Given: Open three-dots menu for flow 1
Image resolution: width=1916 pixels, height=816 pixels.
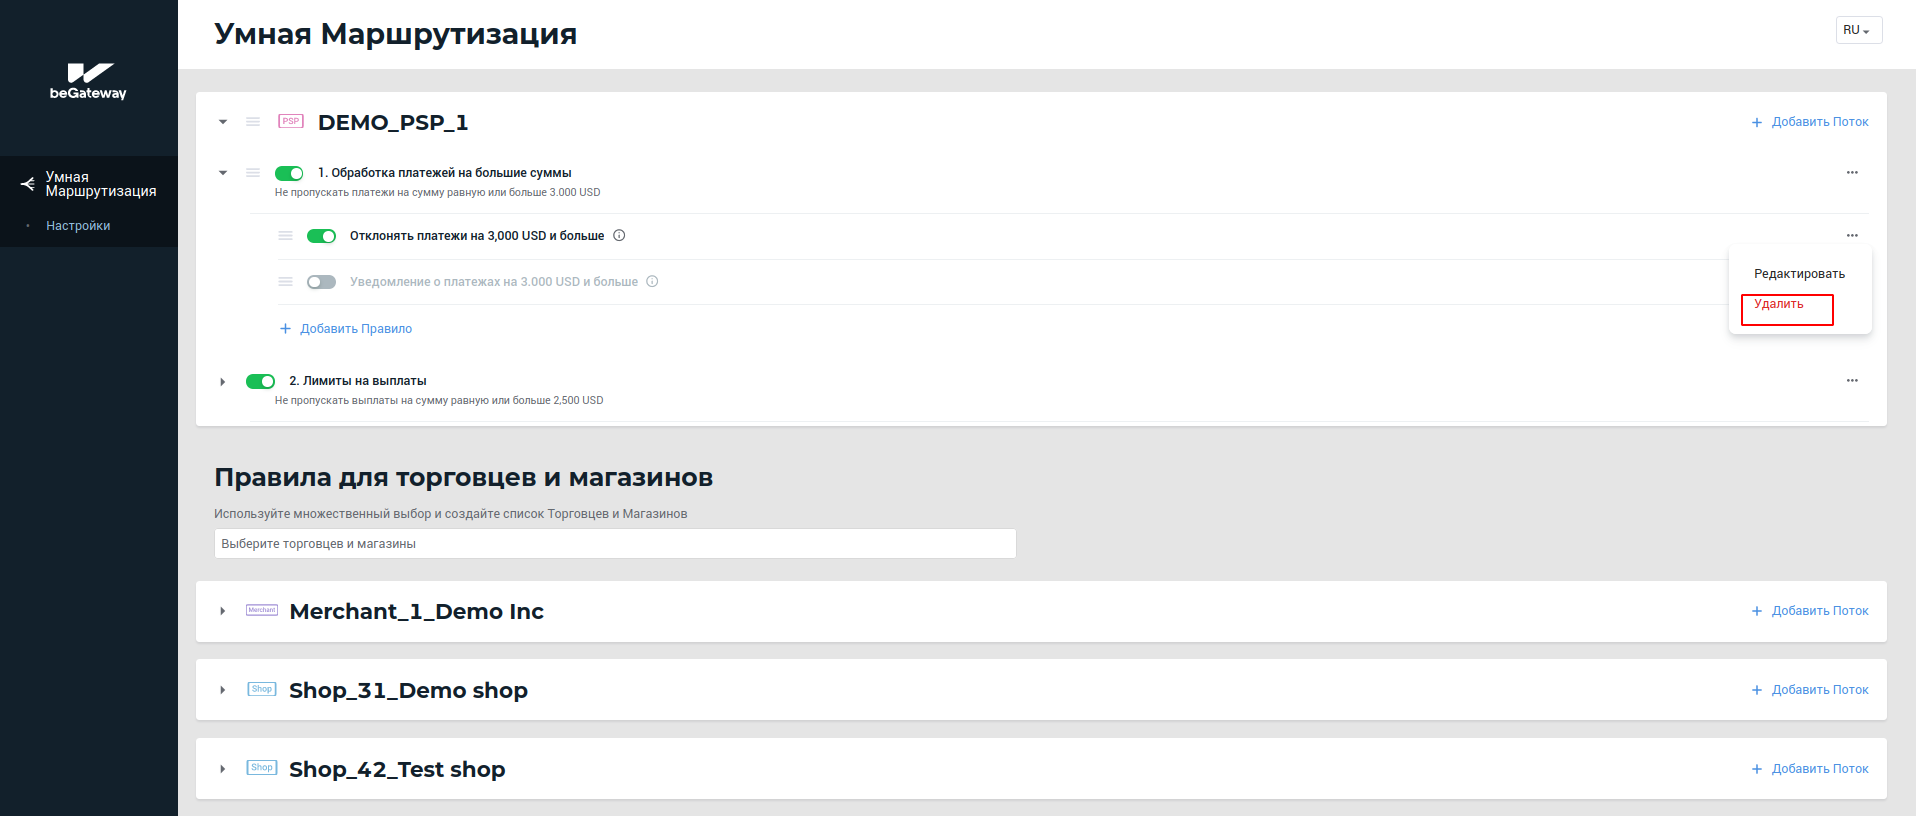Looking at the screenshot, I should [x=1851, y=173].
